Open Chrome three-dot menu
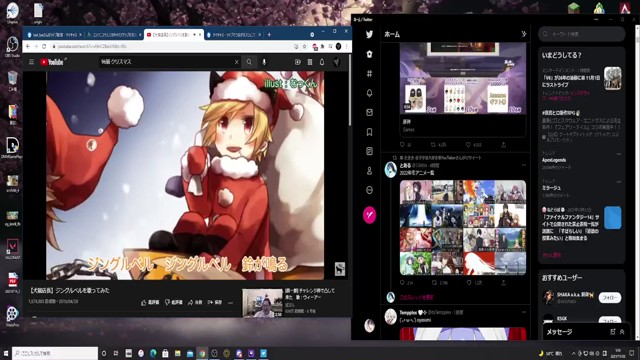The width and height of the screenshot is (640, 360). [x=347, y=47]
